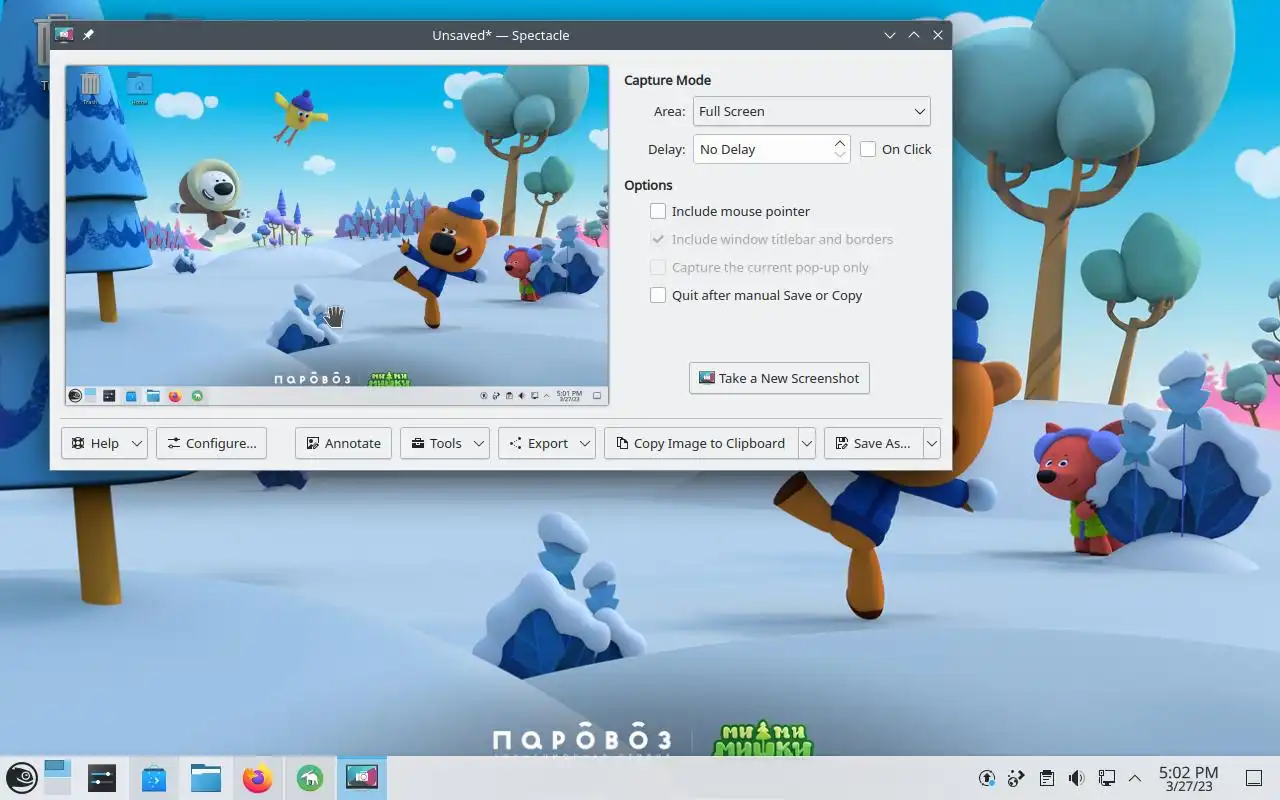The height and width of the screenshot is (800, 1280).
Task: Click the Show Desktop button in the panel
Action: pyautogui.click(x=1253, y=778)
